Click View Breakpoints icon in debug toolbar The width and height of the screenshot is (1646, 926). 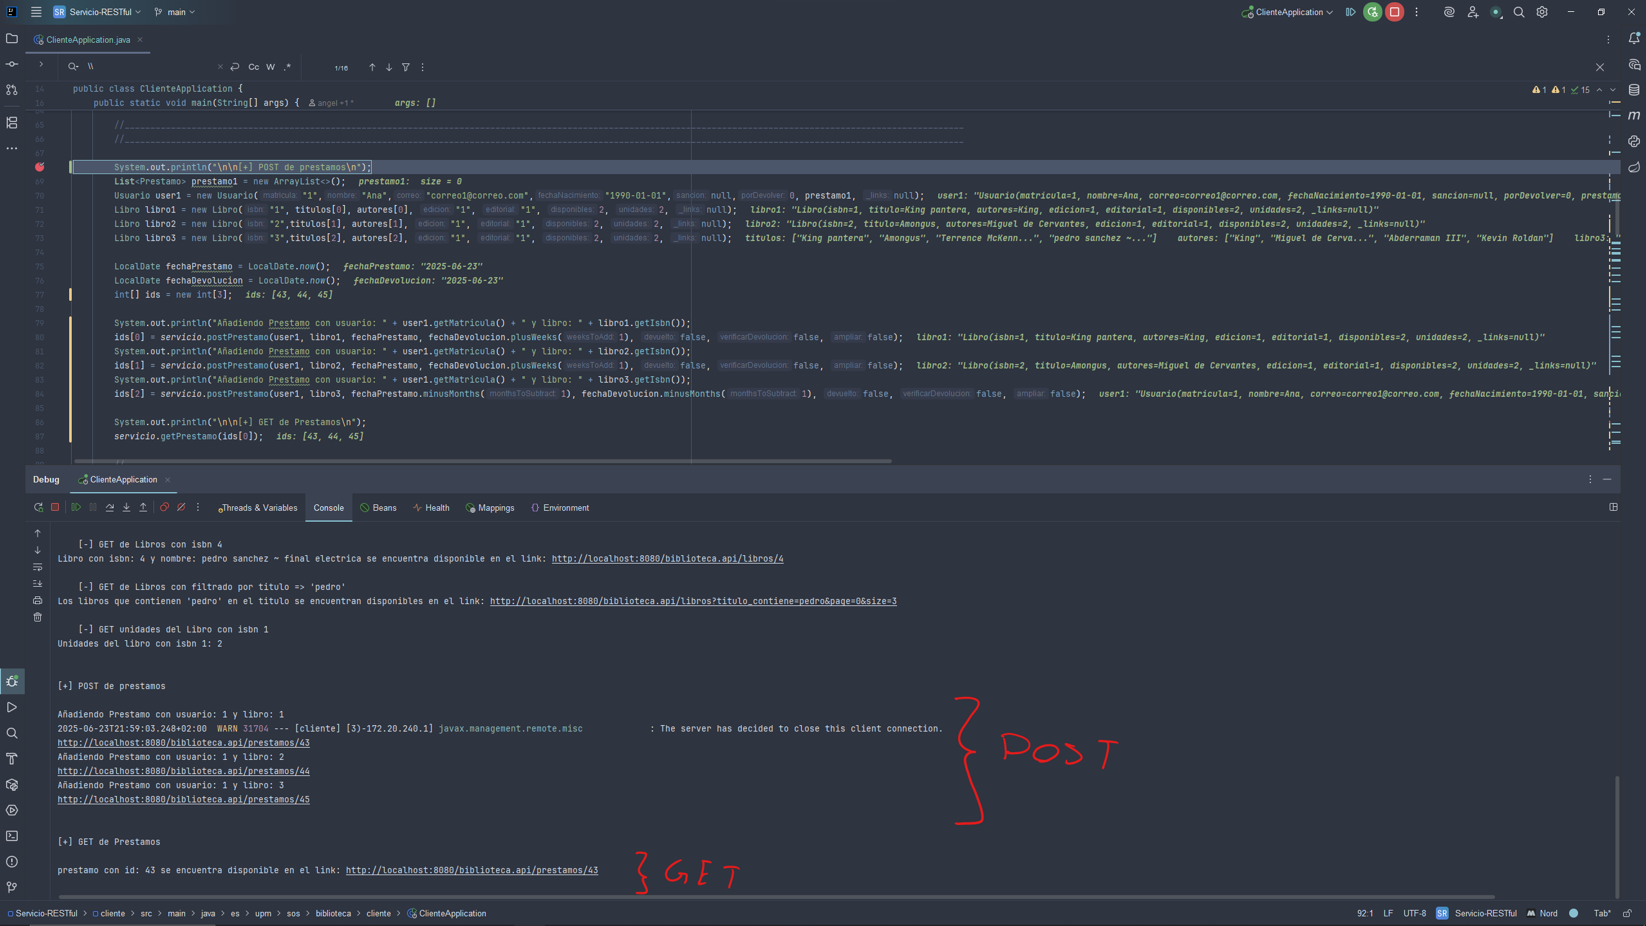164,508
